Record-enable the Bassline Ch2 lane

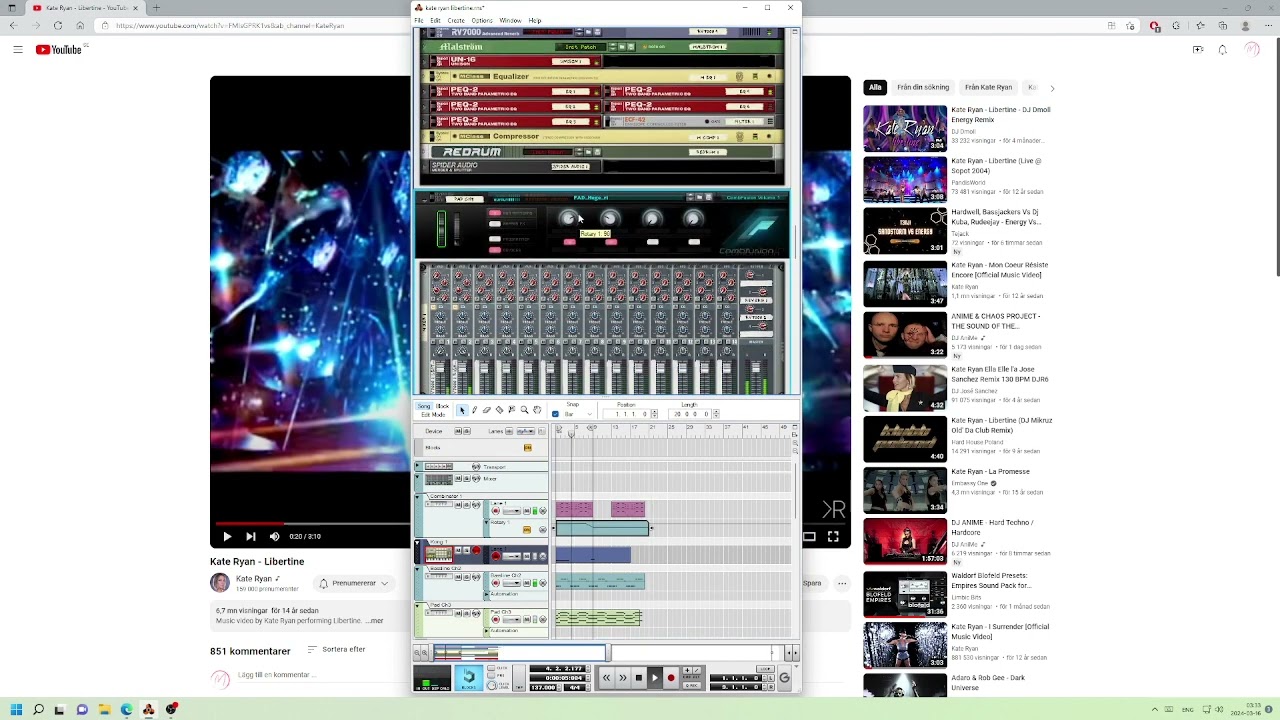495,583
